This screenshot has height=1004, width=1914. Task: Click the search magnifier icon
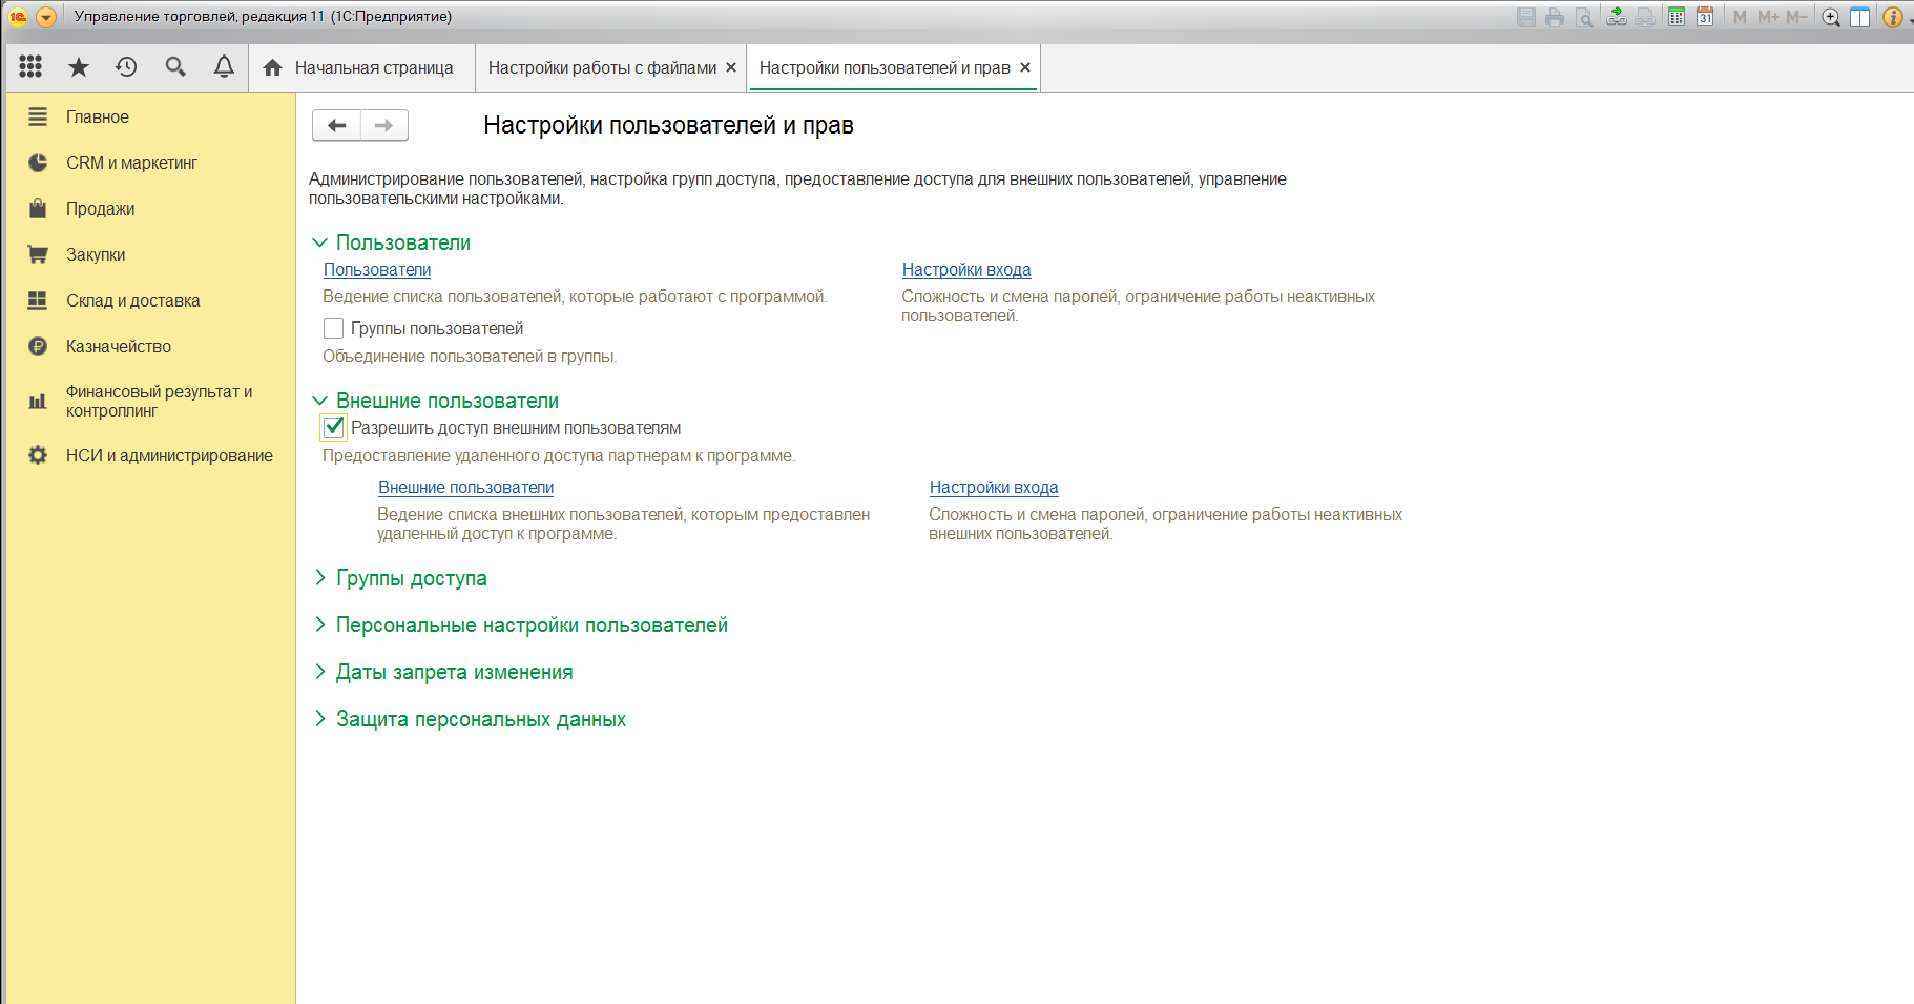[x=175, y=67]
